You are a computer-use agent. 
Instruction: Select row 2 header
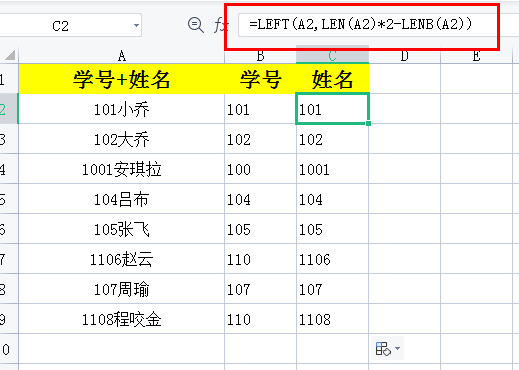point(9,109)
